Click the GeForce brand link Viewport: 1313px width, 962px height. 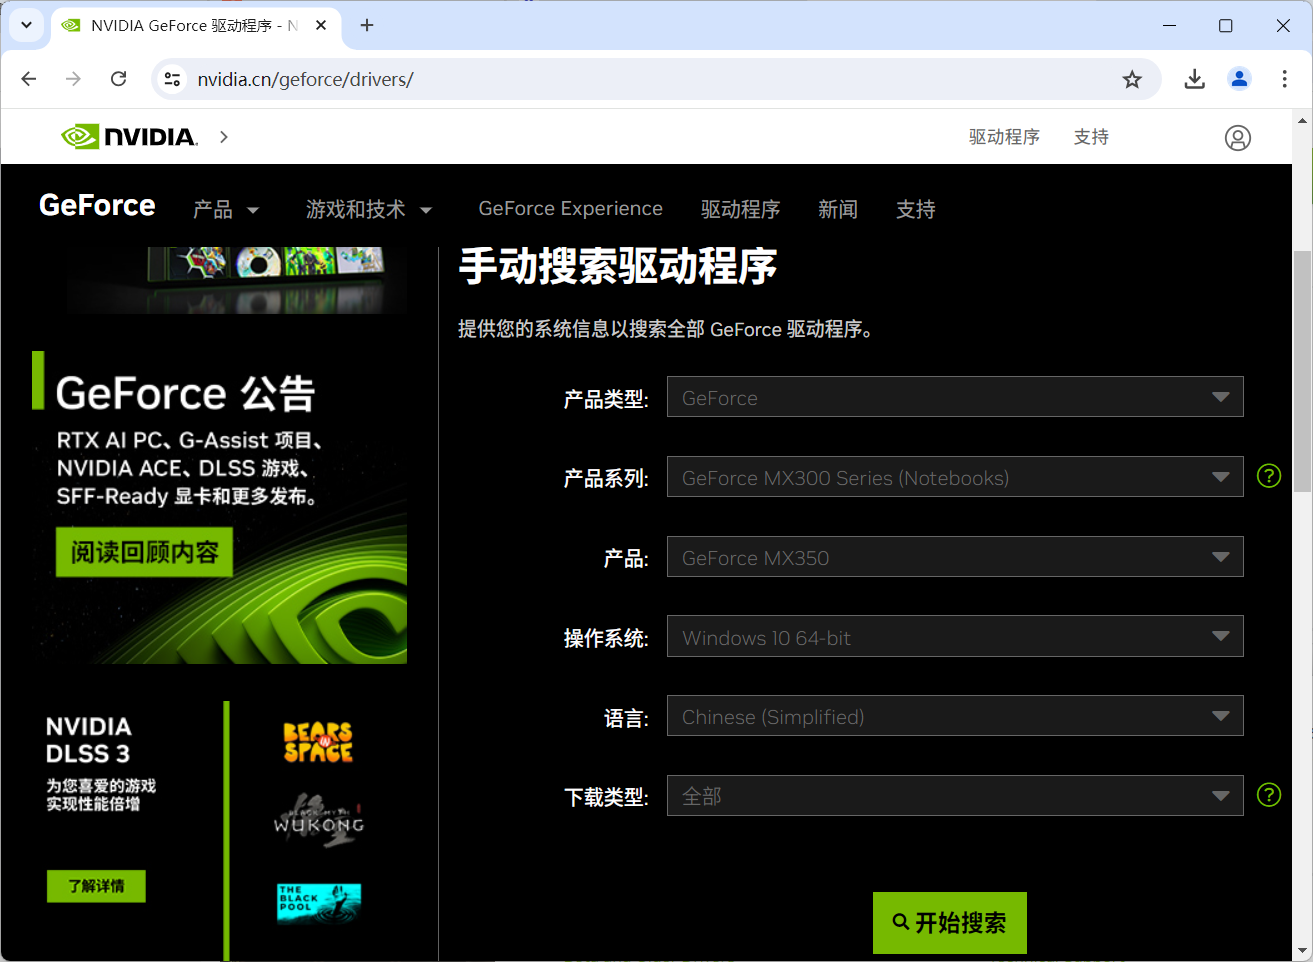click(x=97, y=206)
